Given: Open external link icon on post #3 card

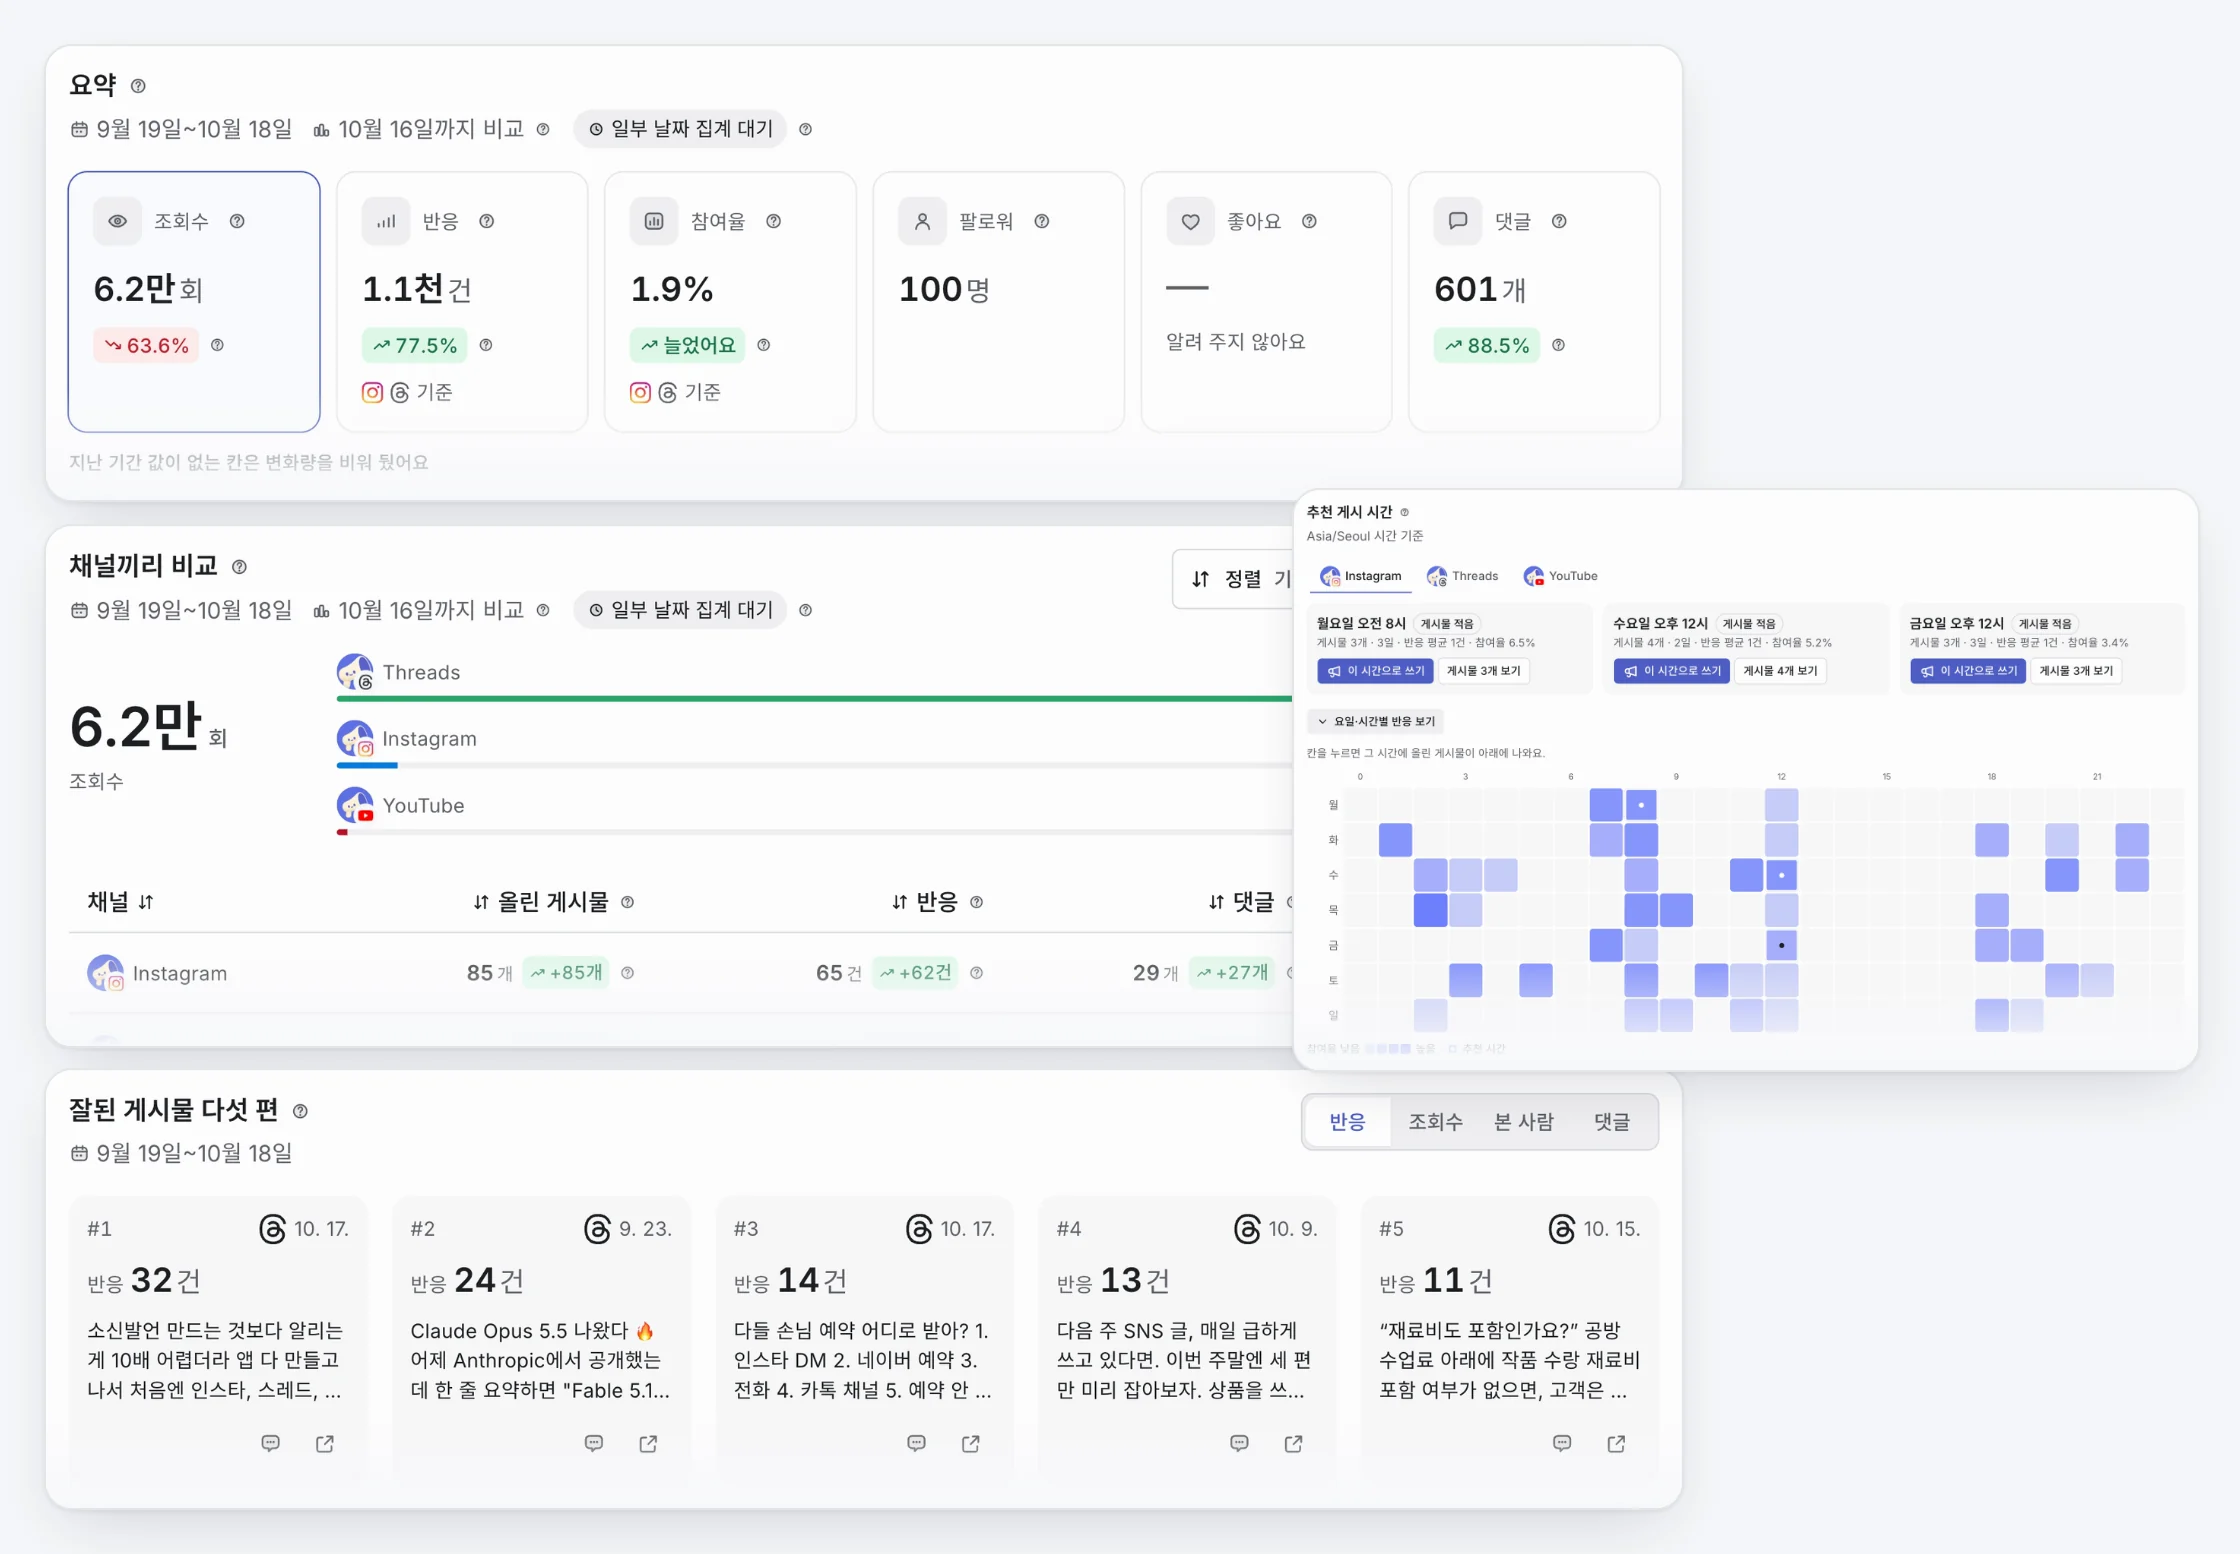Looking at the screenshot, I should tap(971, 1443).
